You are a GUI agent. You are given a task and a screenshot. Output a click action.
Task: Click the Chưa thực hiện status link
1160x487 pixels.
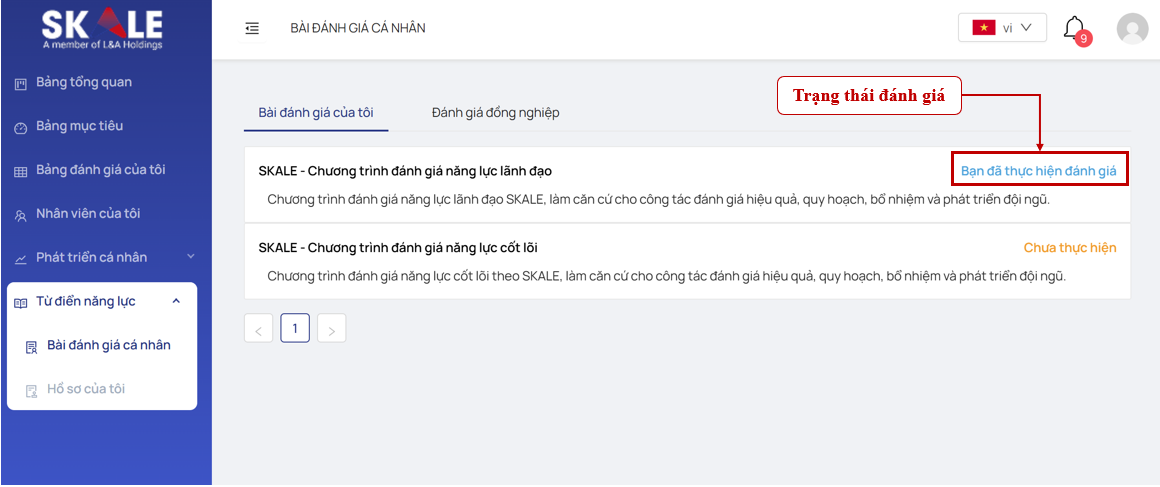[1069, 248]
